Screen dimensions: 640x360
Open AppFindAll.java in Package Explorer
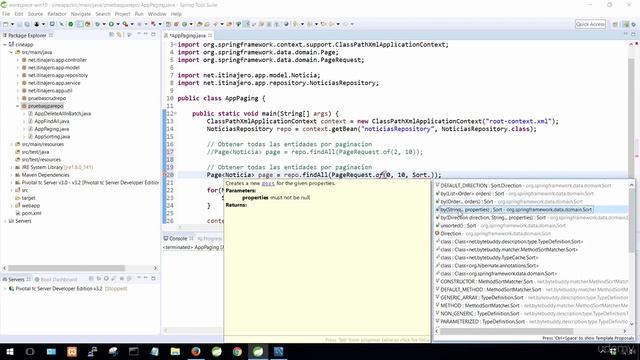[51, 121]
